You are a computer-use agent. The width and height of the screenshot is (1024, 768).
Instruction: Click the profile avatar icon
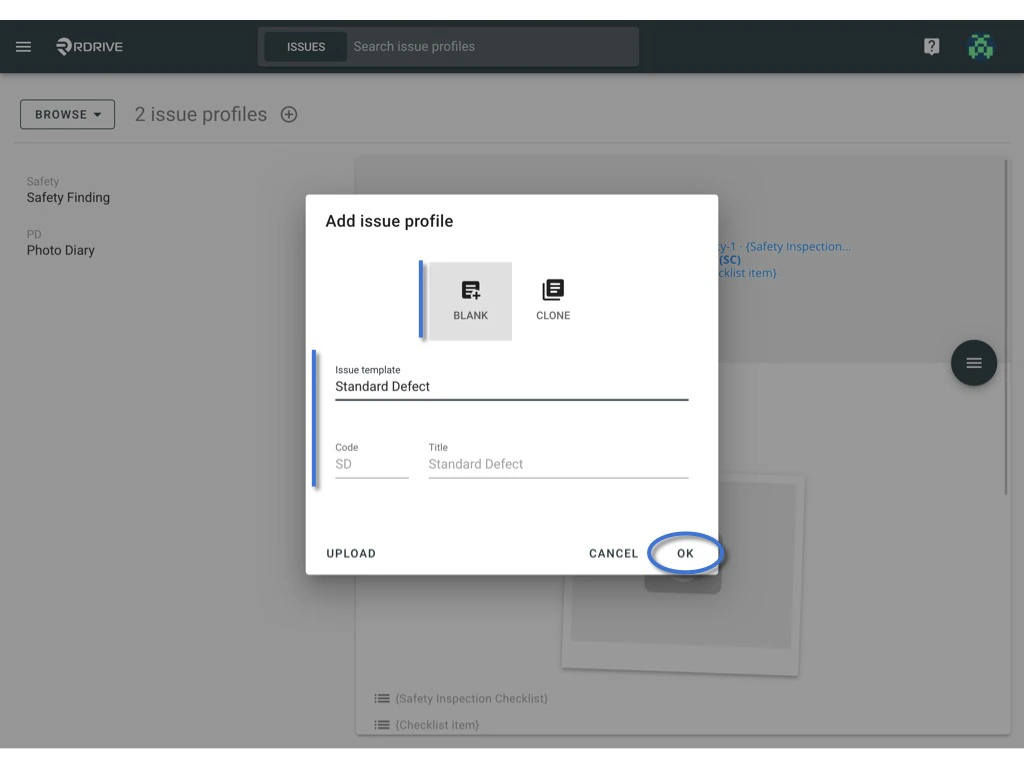(x=981, y=46)
